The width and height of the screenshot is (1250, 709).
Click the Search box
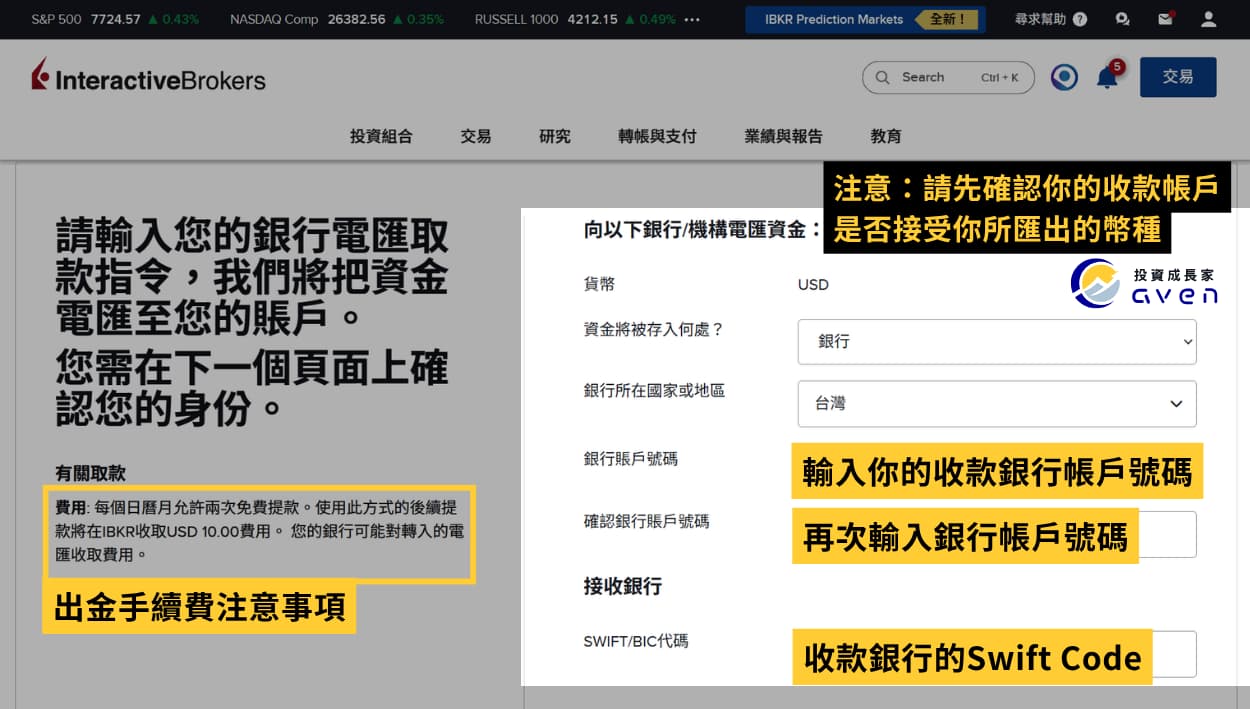948,77
